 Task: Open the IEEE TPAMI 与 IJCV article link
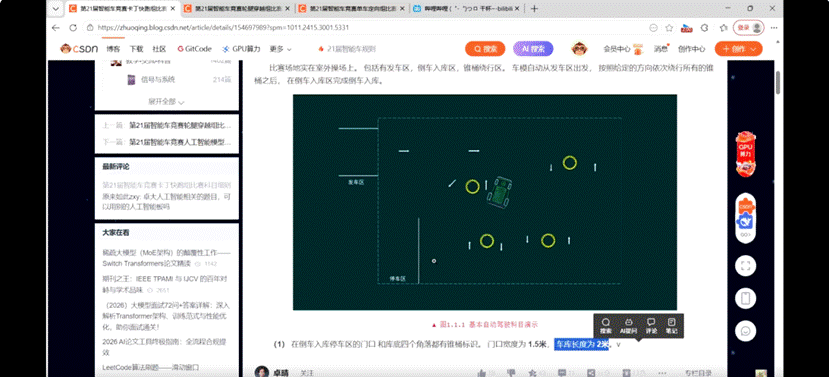(166, 284)
